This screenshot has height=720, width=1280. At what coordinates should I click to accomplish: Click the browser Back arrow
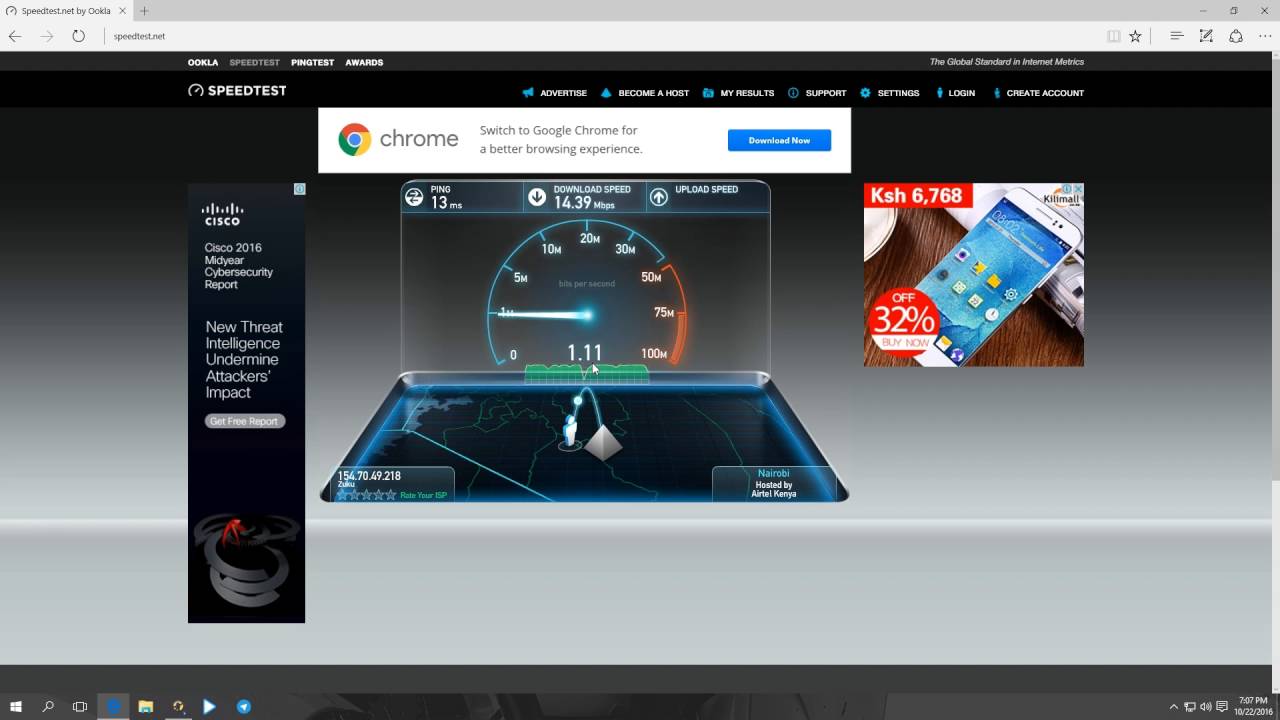click(15, 36)
